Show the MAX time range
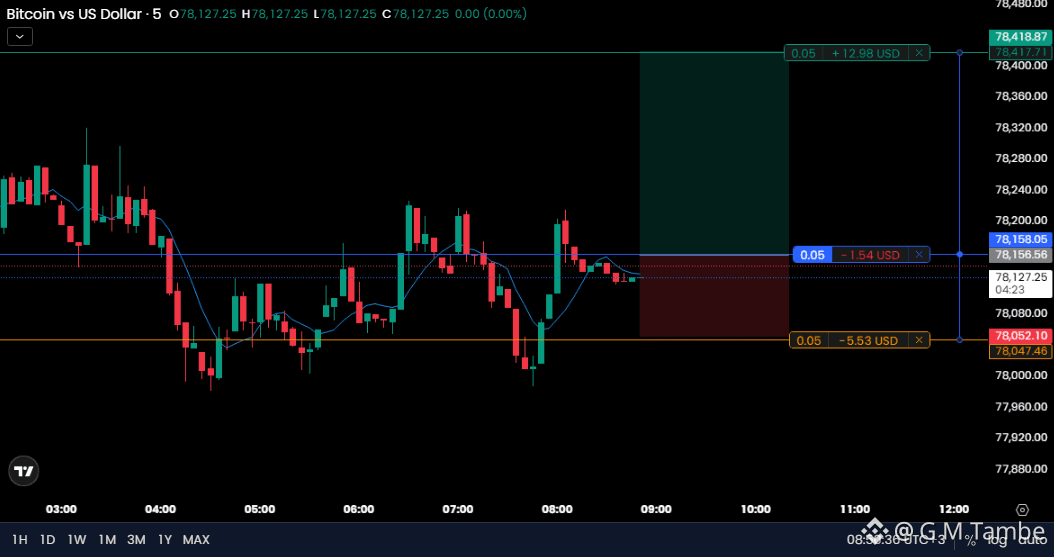The image size is (1054, 557). (196, 540)
